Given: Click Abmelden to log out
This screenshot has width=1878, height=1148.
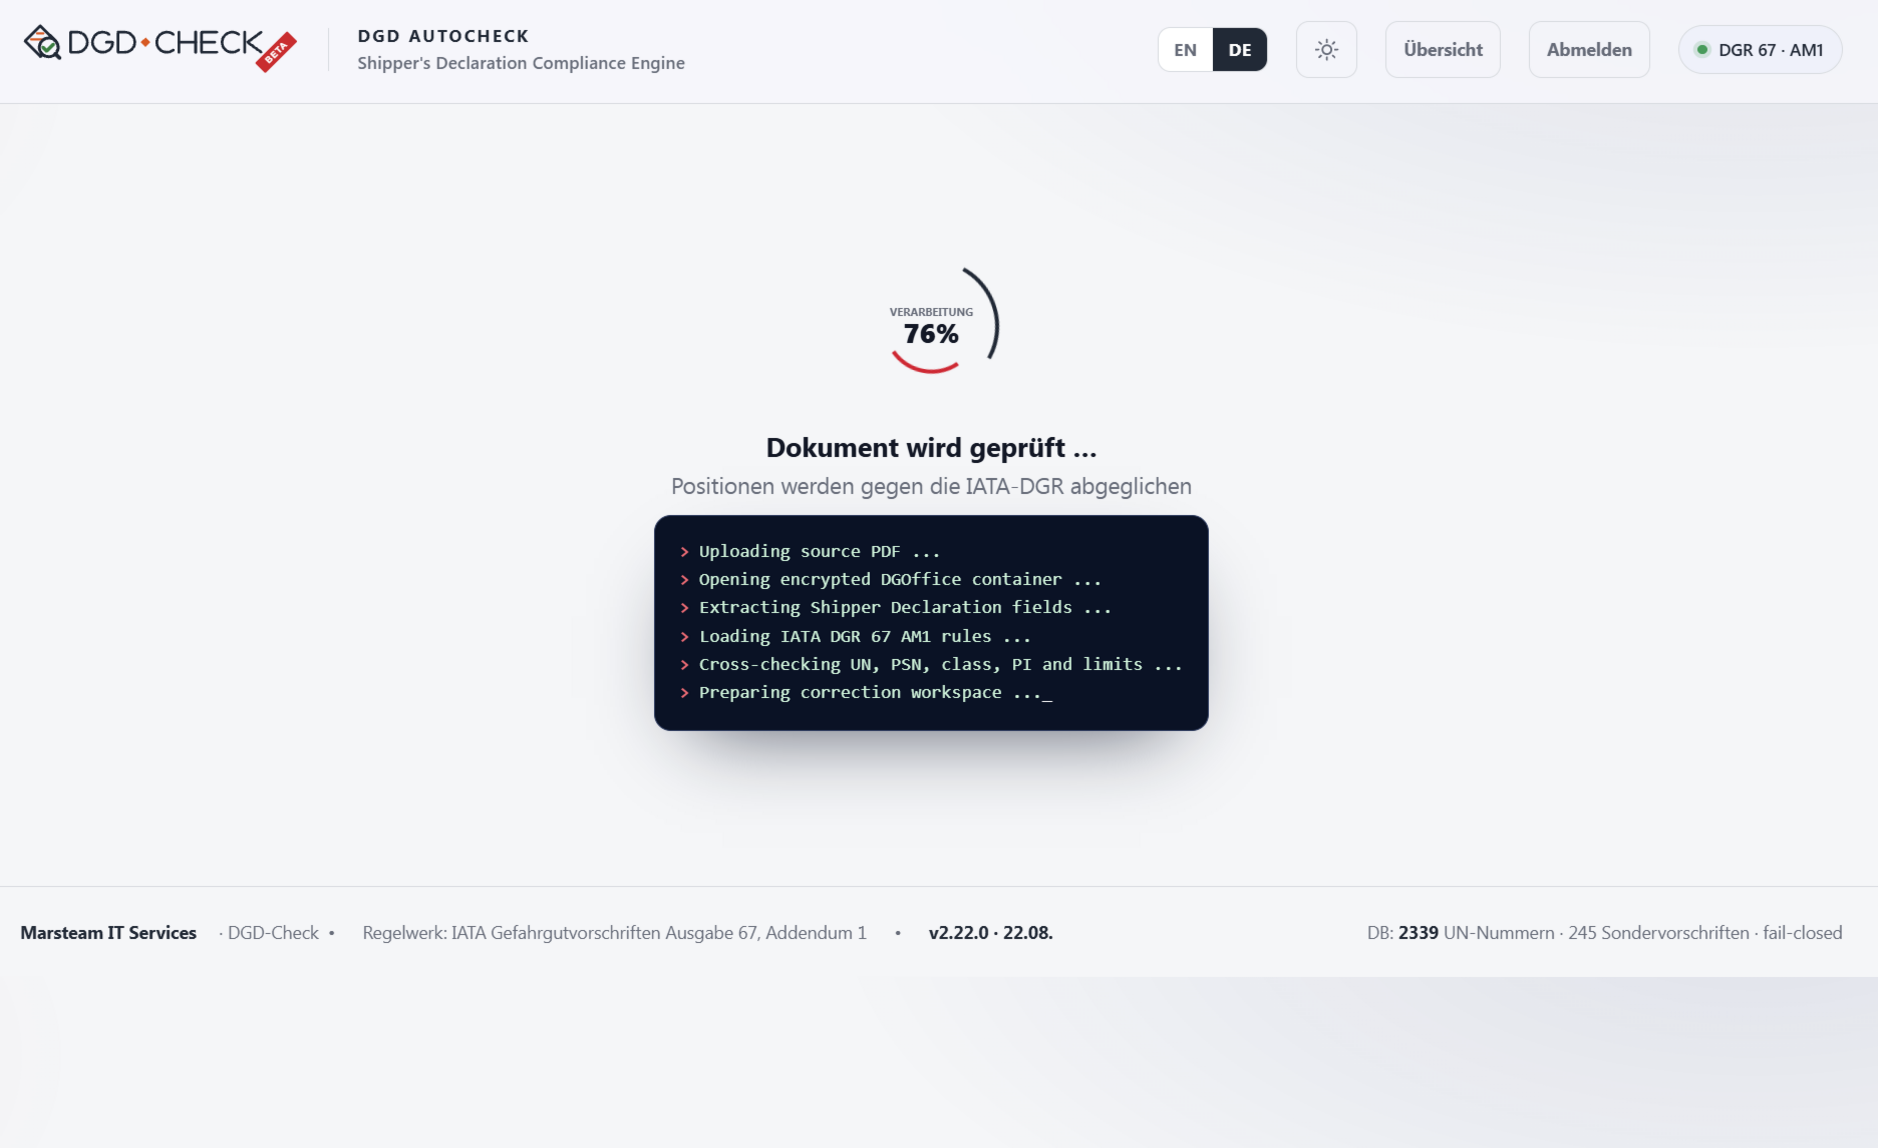Looking at the screenshot, I should tap(1589, 50).
